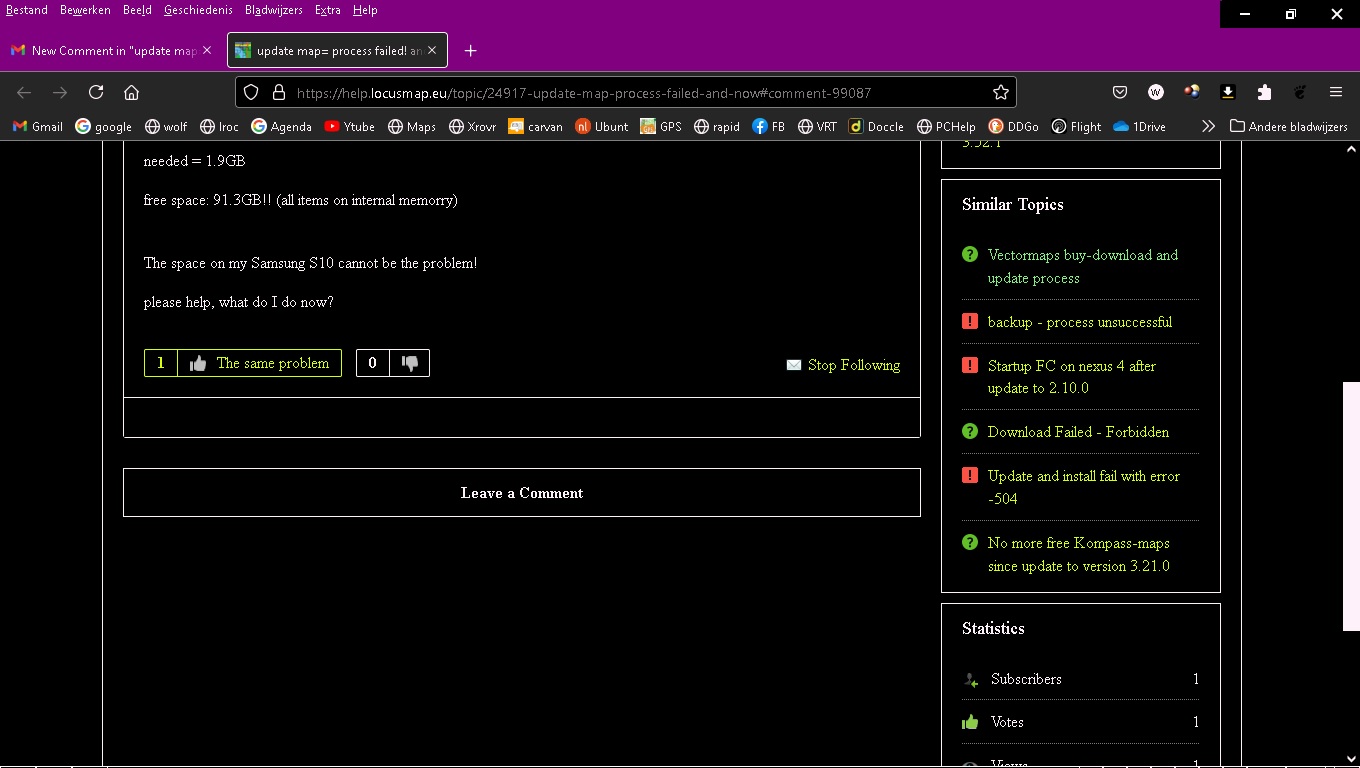Open the Firefox hamburger application menu
The image size is (1360, 768).
(1336, 92)
